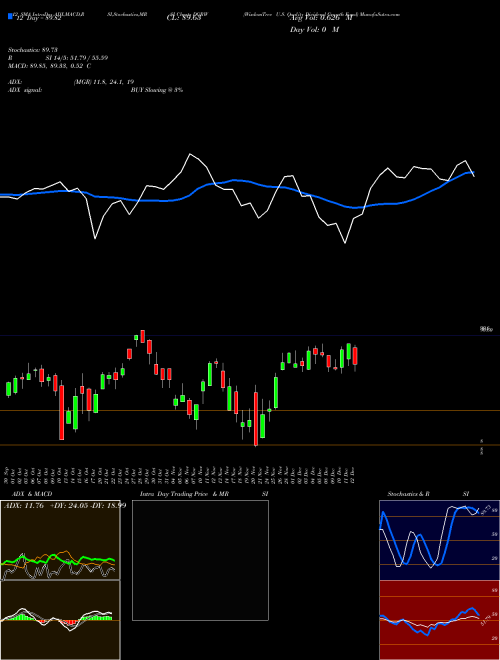Click the Avg Vol 0.626 M label
500x660 pixels.
(x=321, y=18)
